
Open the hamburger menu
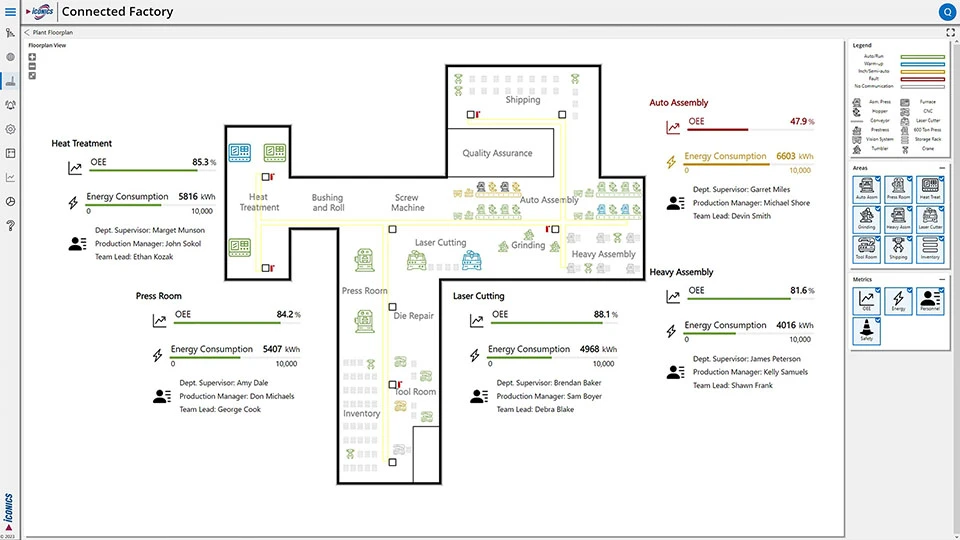pyautogui.click(x=11, y=12)
